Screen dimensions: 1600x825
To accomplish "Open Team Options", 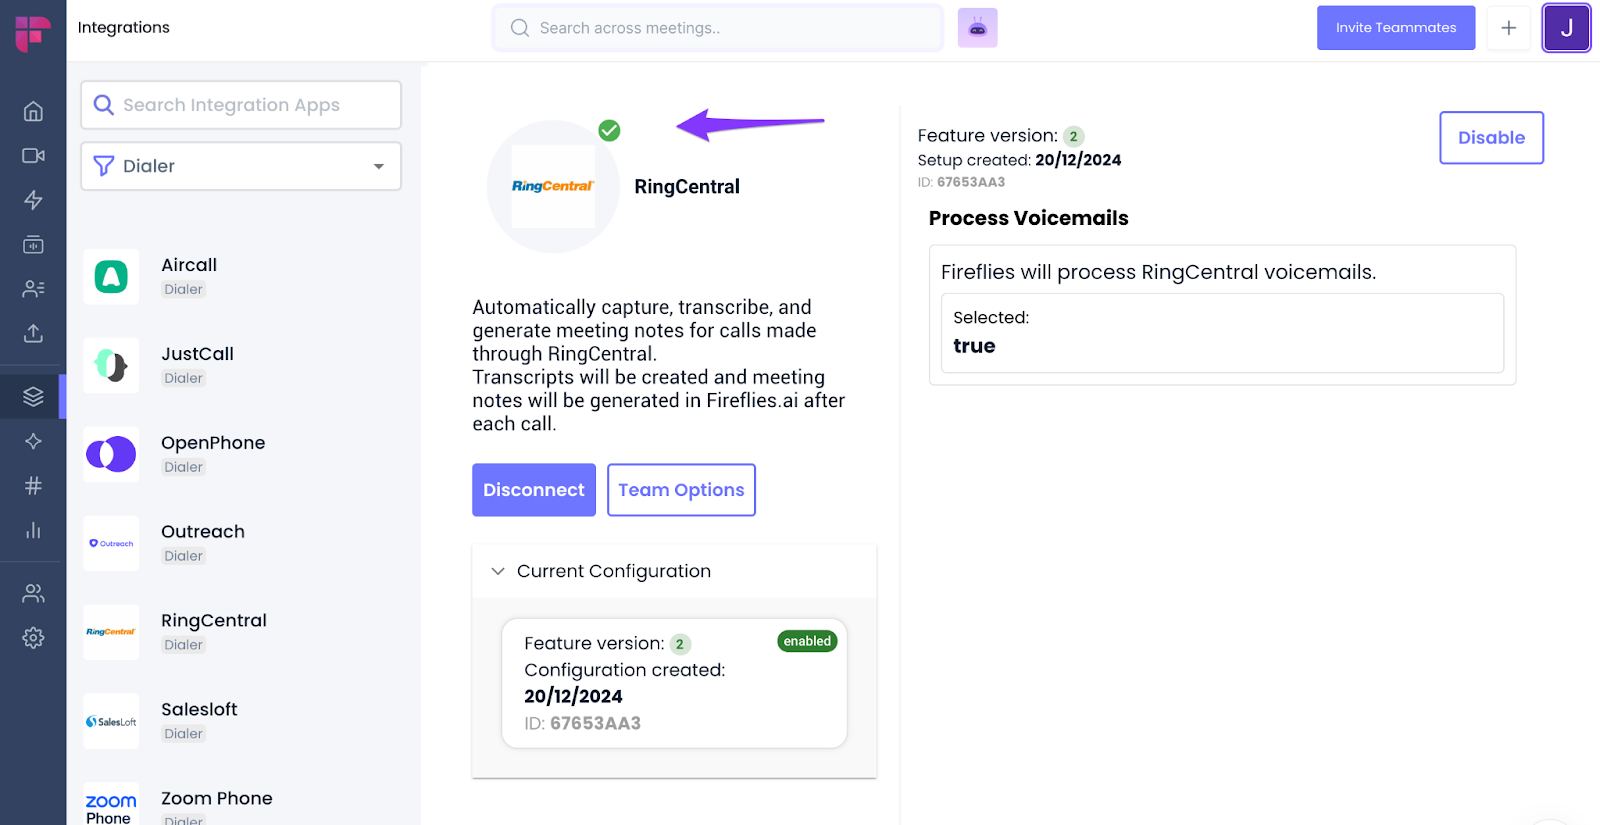I will click(681, 490).
